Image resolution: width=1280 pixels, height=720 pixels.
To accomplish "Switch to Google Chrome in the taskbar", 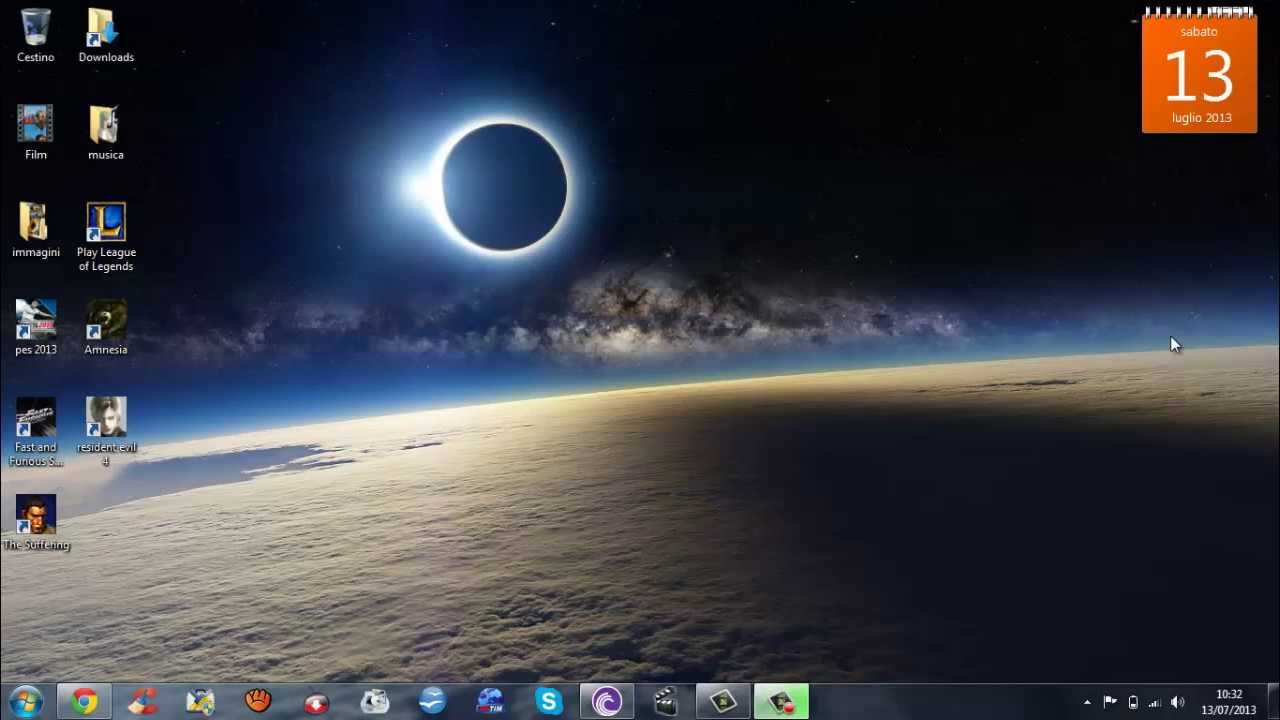I will (84, 702).
